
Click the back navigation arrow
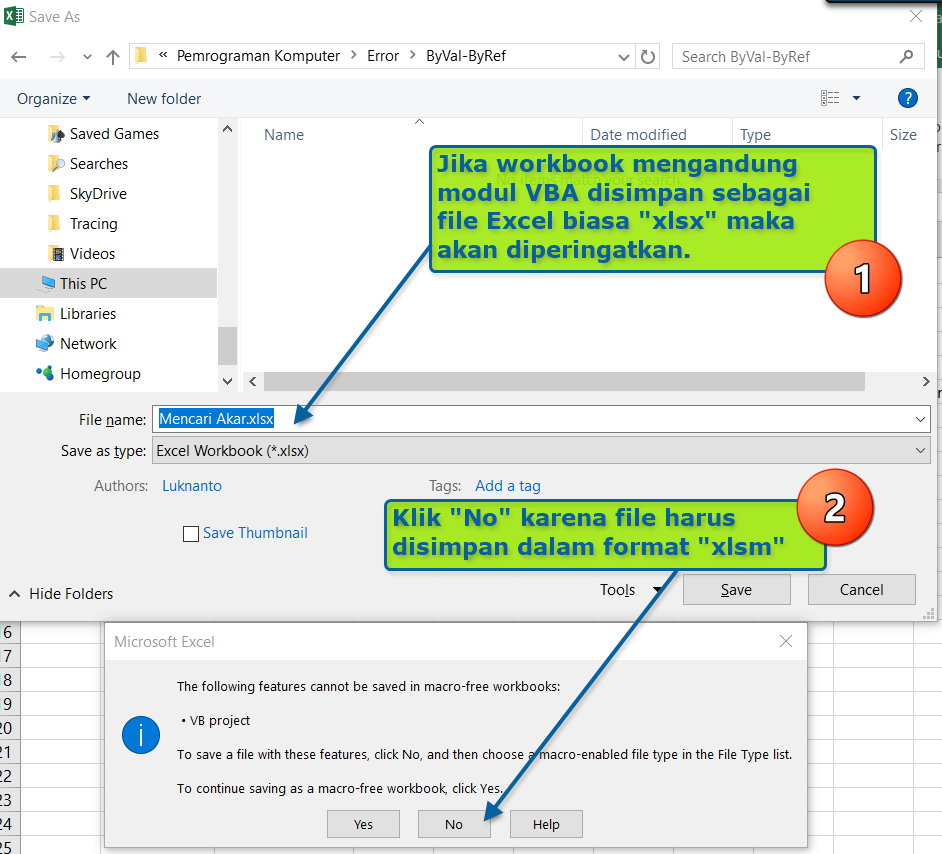click(20, 57)
